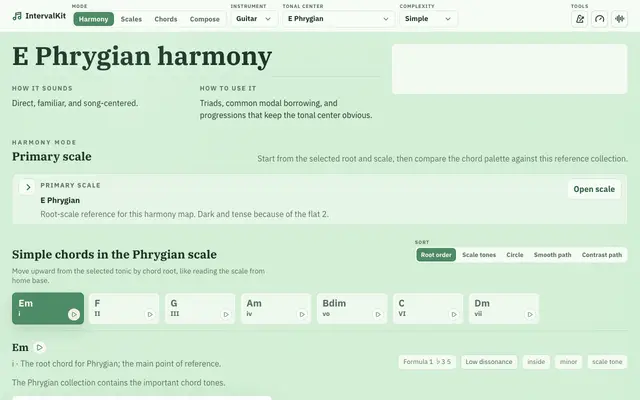This screenshot has width=640, height=400.
Task: Expand the Primary Scale chevron
Action: pos(27,187)
